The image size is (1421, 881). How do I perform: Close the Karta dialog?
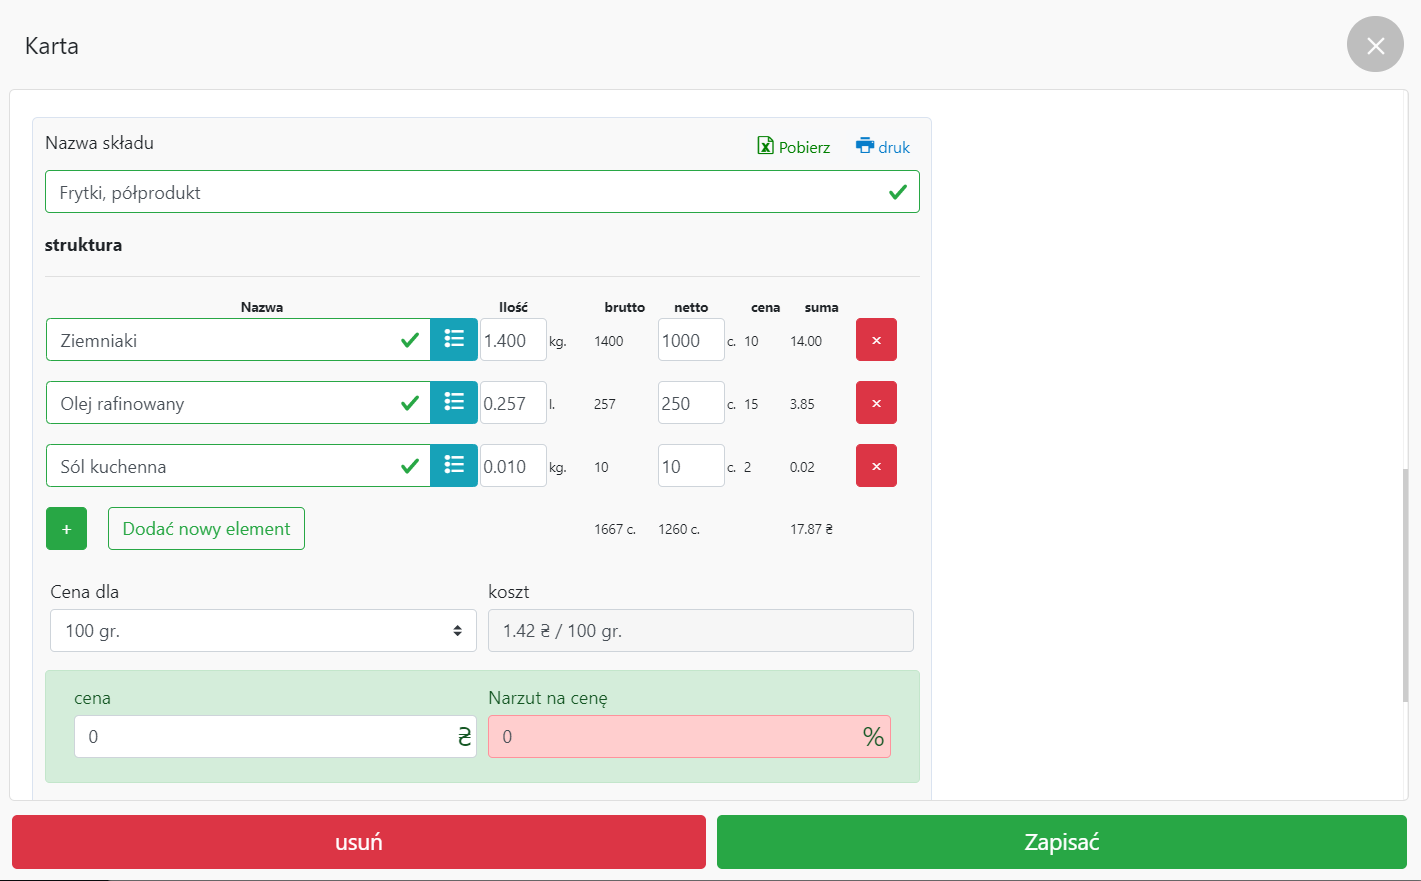tap(1375, 45)
